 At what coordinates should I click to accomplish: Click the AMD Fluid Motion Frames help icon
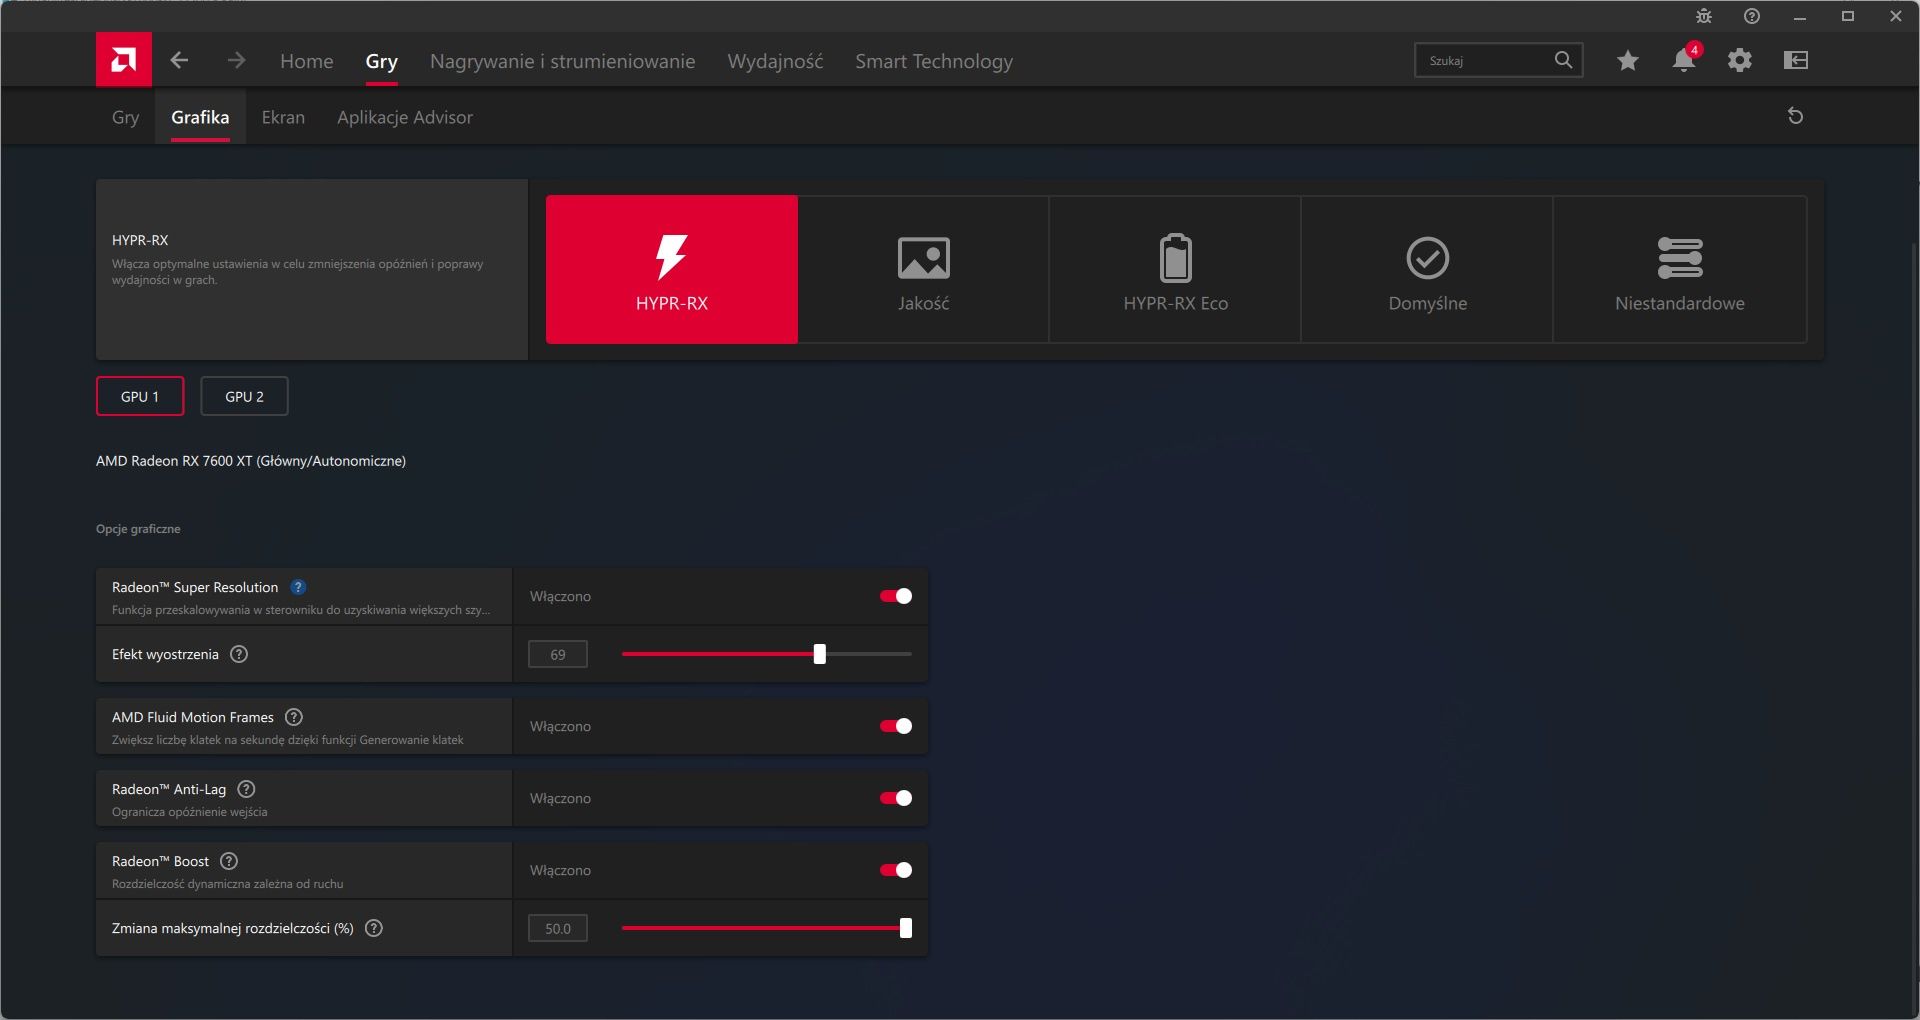coord(294,717)
